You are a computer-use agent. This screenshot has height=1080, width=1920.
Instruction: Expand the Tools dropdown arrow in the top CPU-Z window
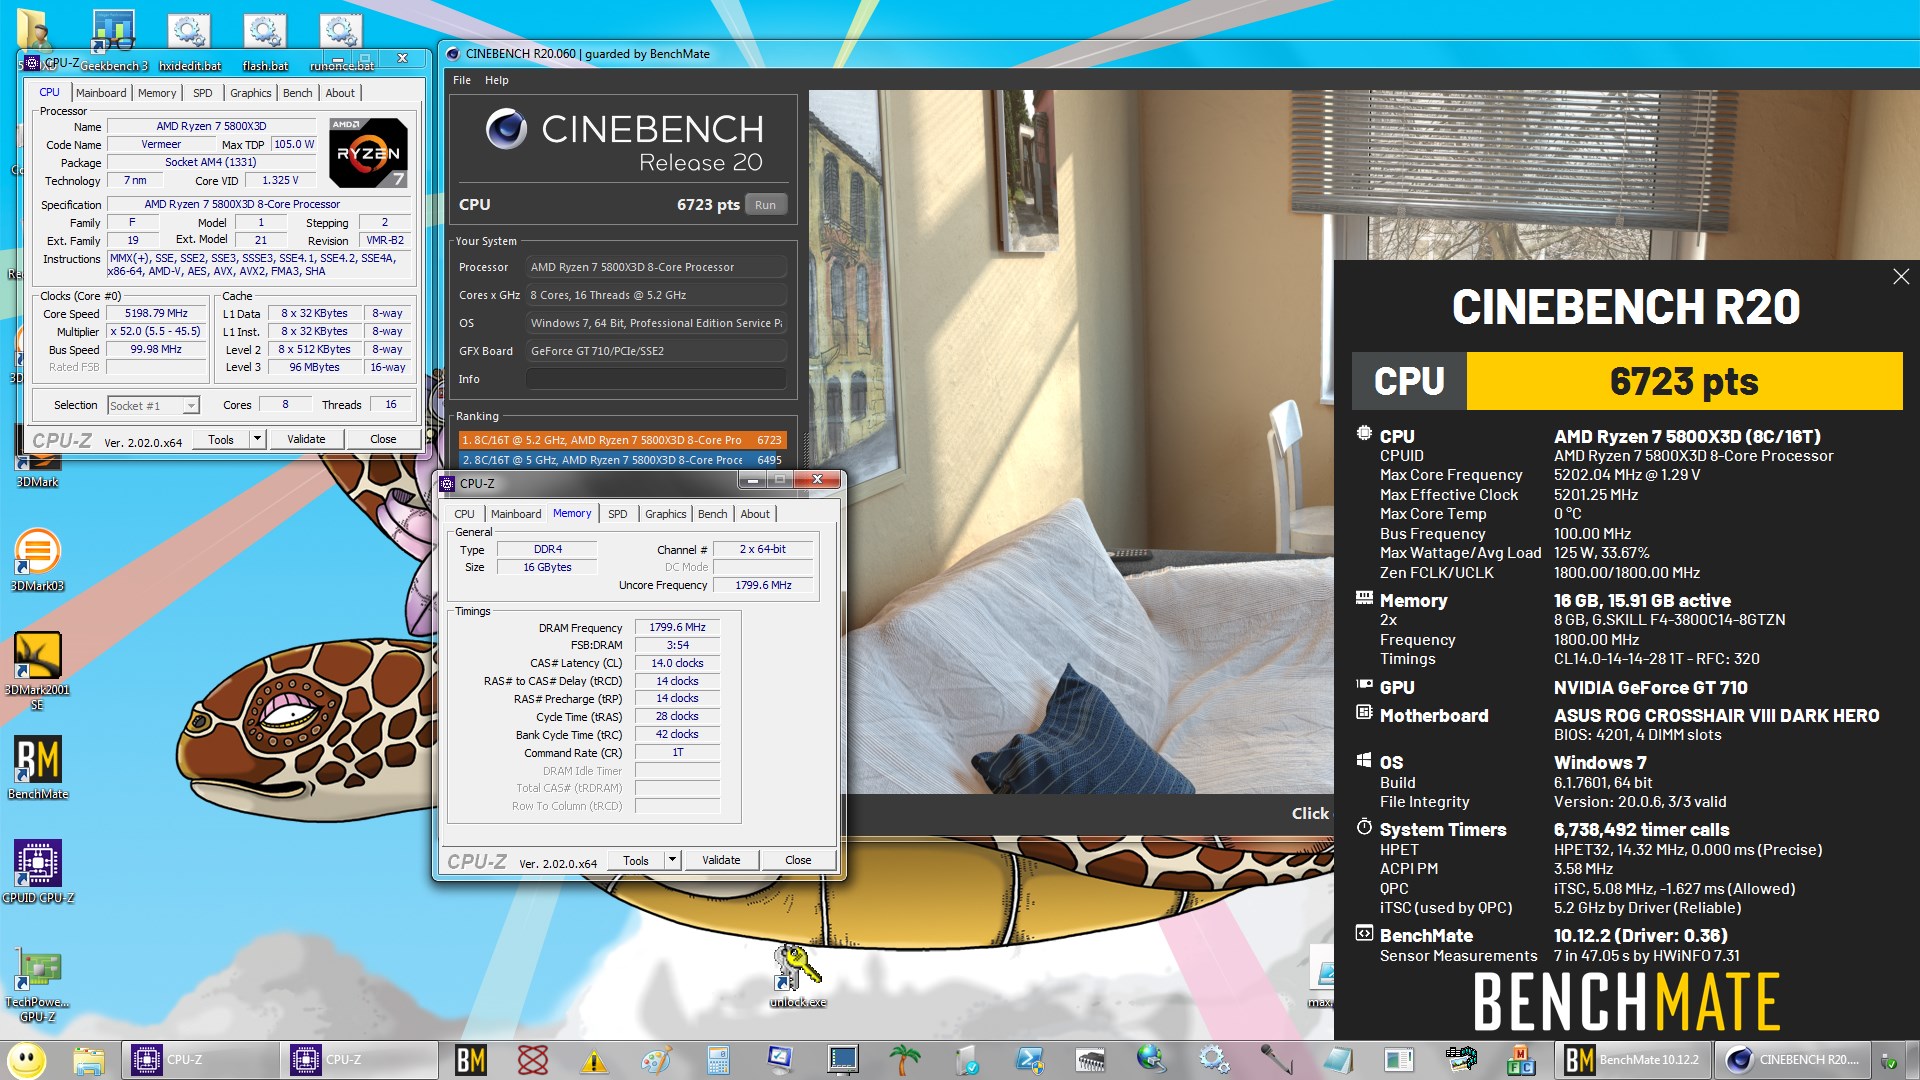point(257,439)
